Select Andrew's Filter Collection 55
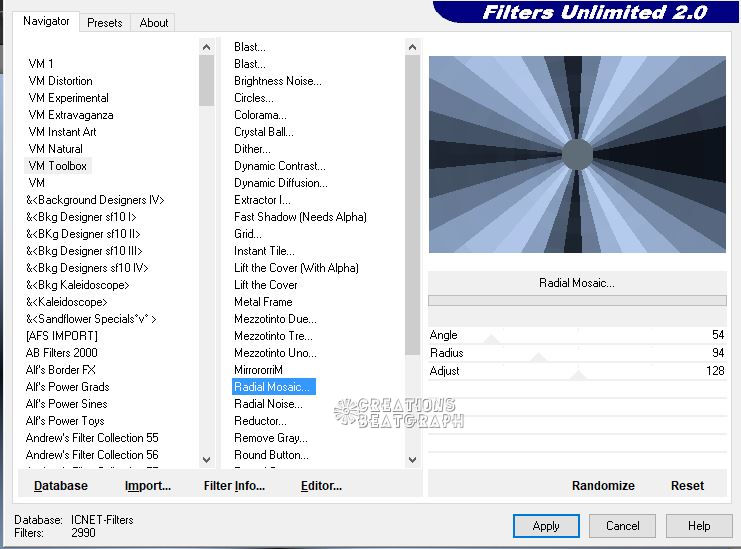741x549 pixels. [92, 438]
